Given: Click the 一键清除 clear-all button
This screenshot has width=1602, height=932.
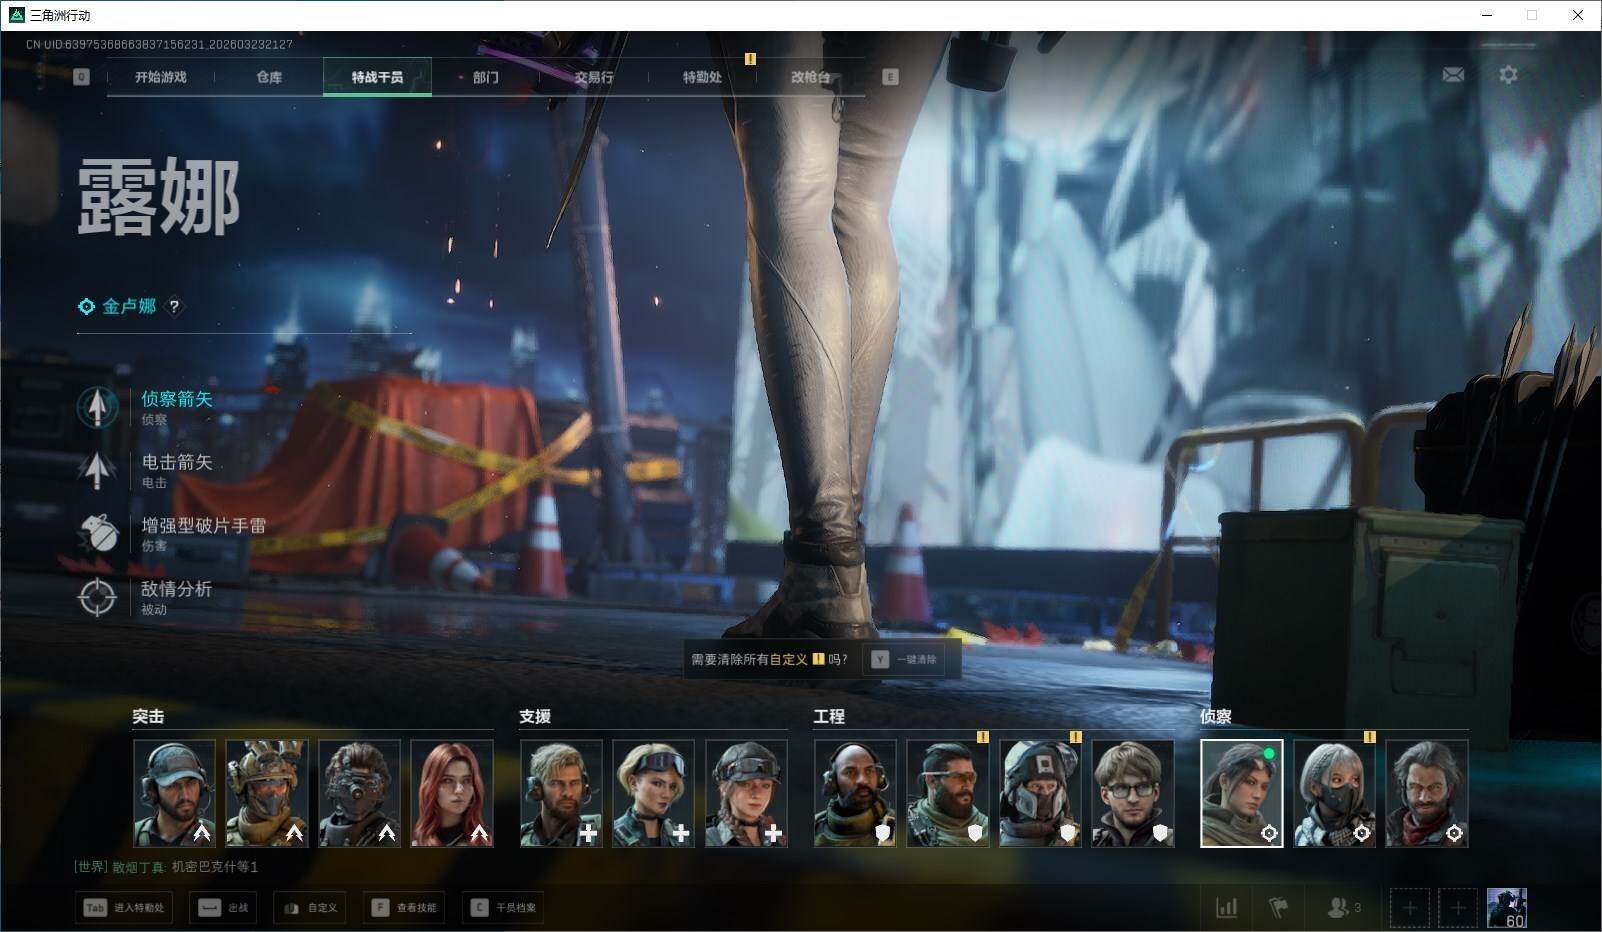Looking at the screenshot, I should (x=903, y=660).
